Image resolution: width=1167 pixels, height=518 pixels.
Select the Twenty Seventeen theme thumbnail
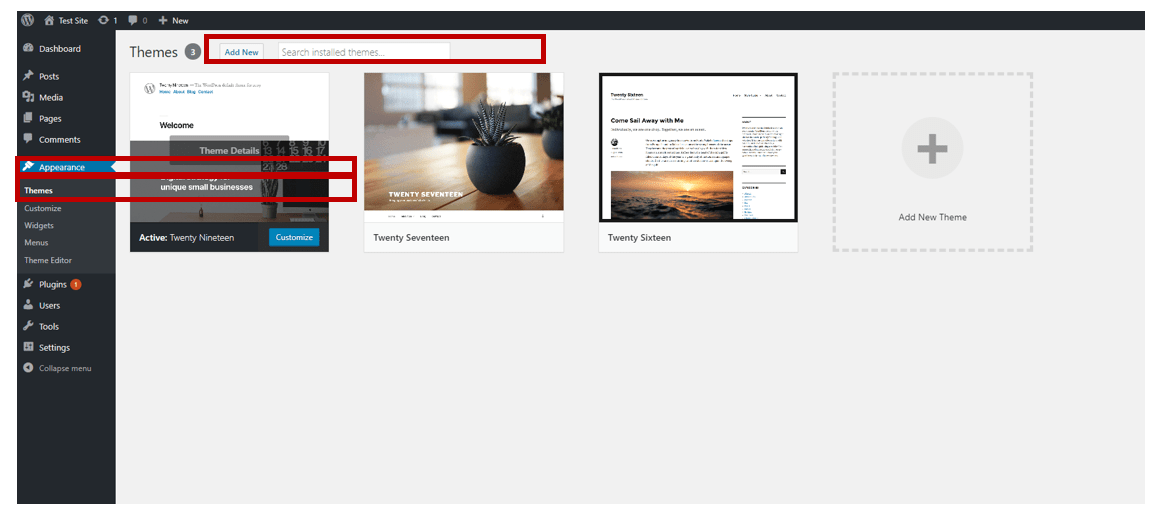click(463, 147)
